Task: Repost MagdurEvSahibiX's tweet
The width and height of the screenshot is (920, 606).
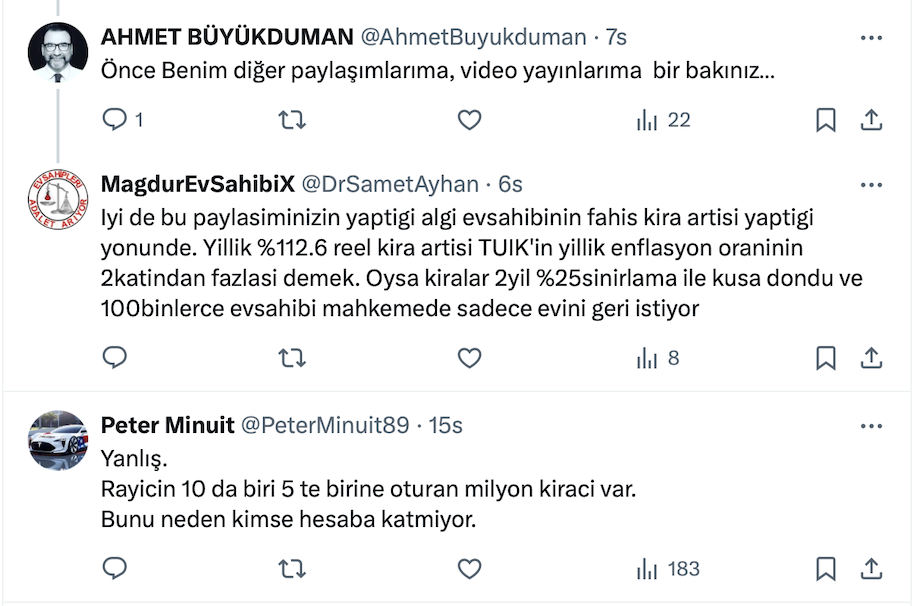Action: click(x=291, y=357)
